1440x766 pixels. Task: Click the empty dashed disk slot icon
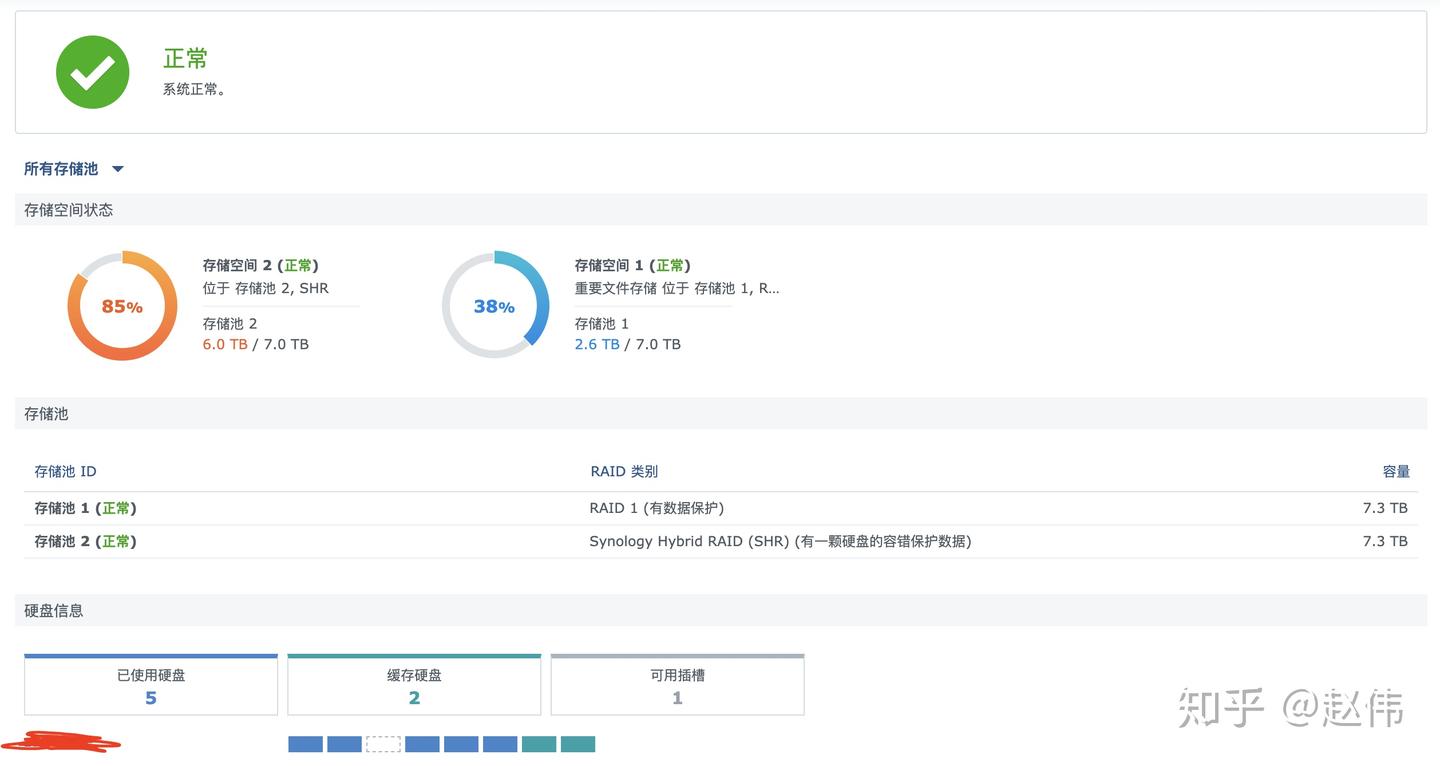383,744
